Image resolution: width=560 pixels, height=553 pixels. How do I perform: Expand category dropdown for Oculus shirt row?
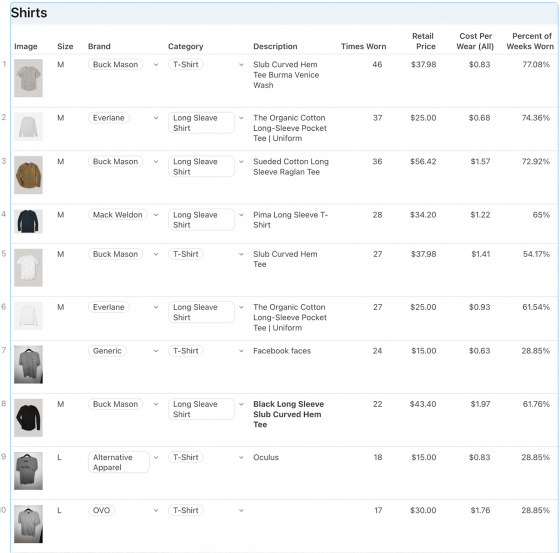coord(241,458)
